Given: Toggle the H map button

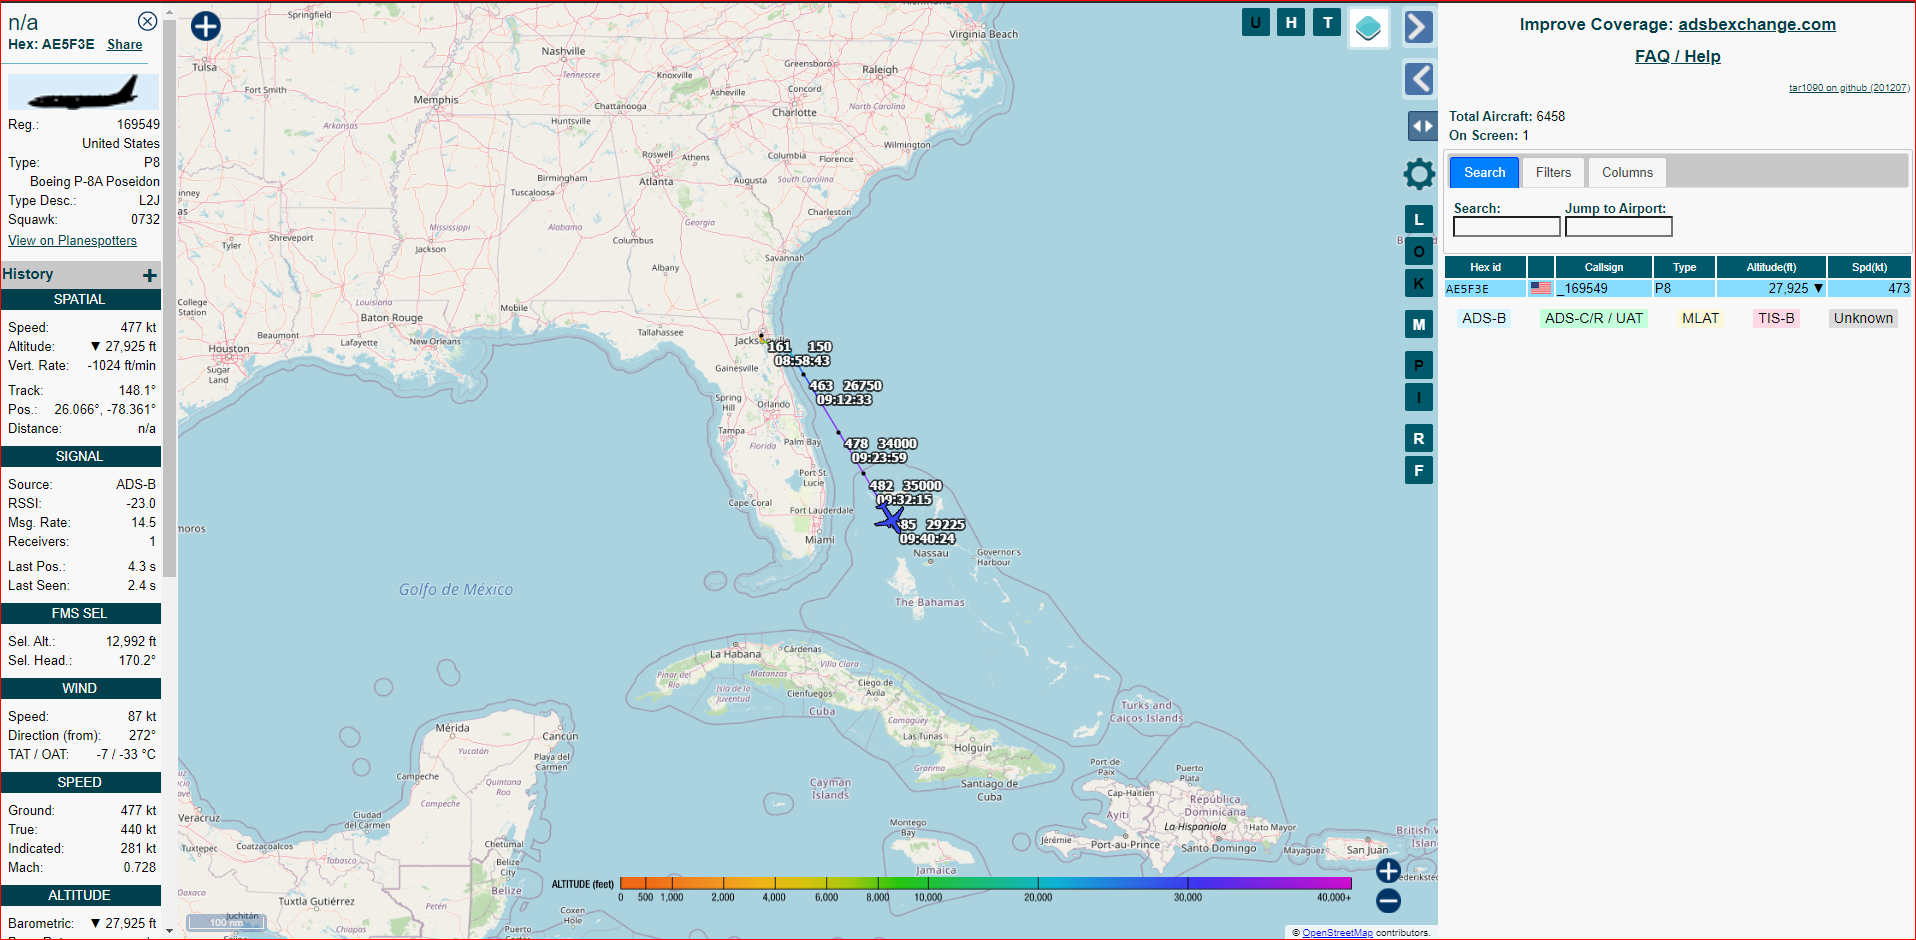Looking at the screenshot, I should pos(1292,22).
